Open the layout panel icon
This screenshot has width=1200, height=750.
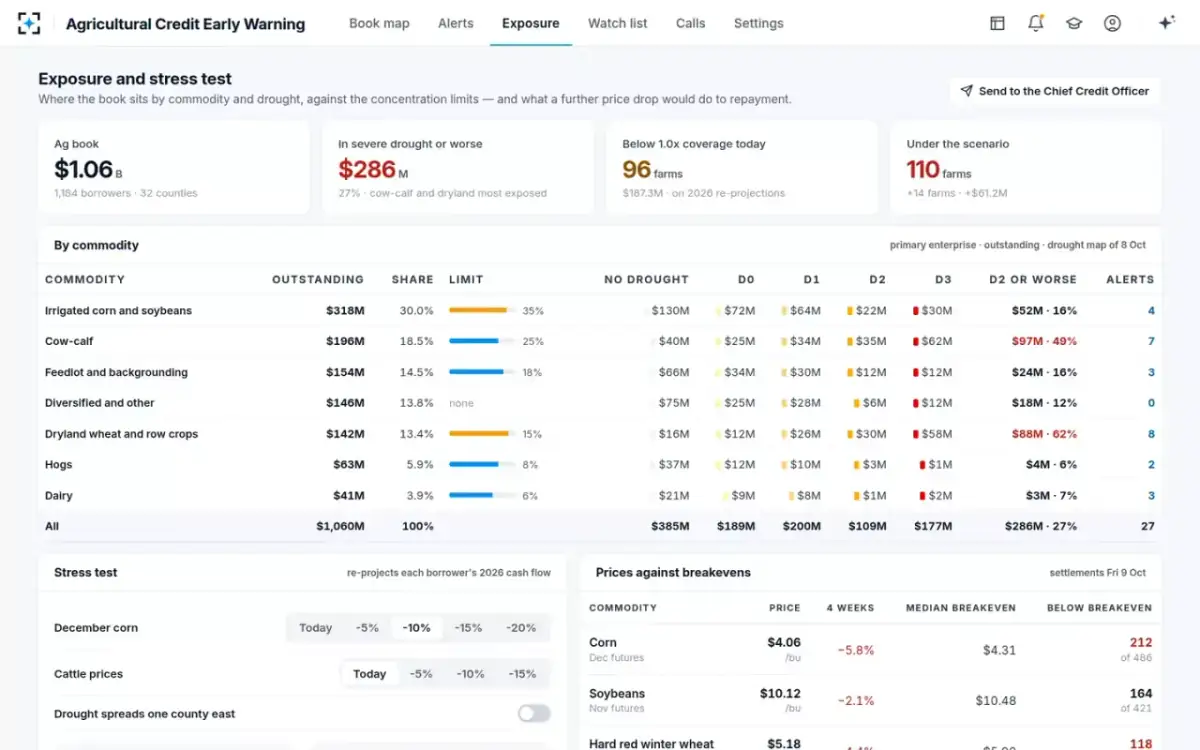[x=997, y=23]
